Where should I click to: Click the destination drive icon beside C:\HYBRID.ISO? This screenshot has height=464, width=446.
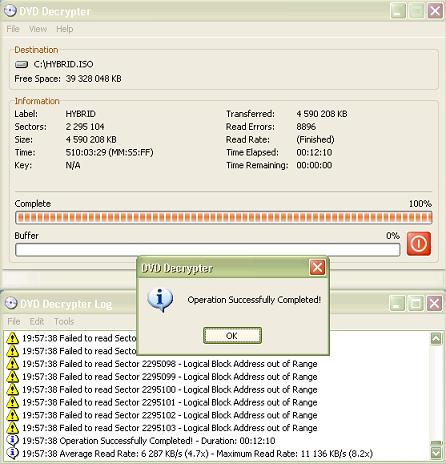(21, 64)
